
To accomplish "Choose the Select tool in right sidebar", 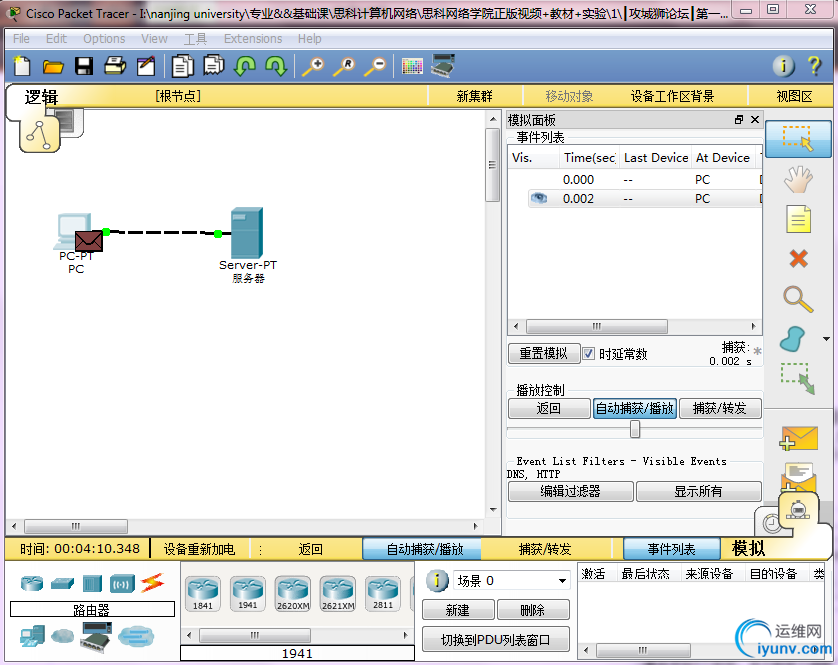I will pos(798,139).
